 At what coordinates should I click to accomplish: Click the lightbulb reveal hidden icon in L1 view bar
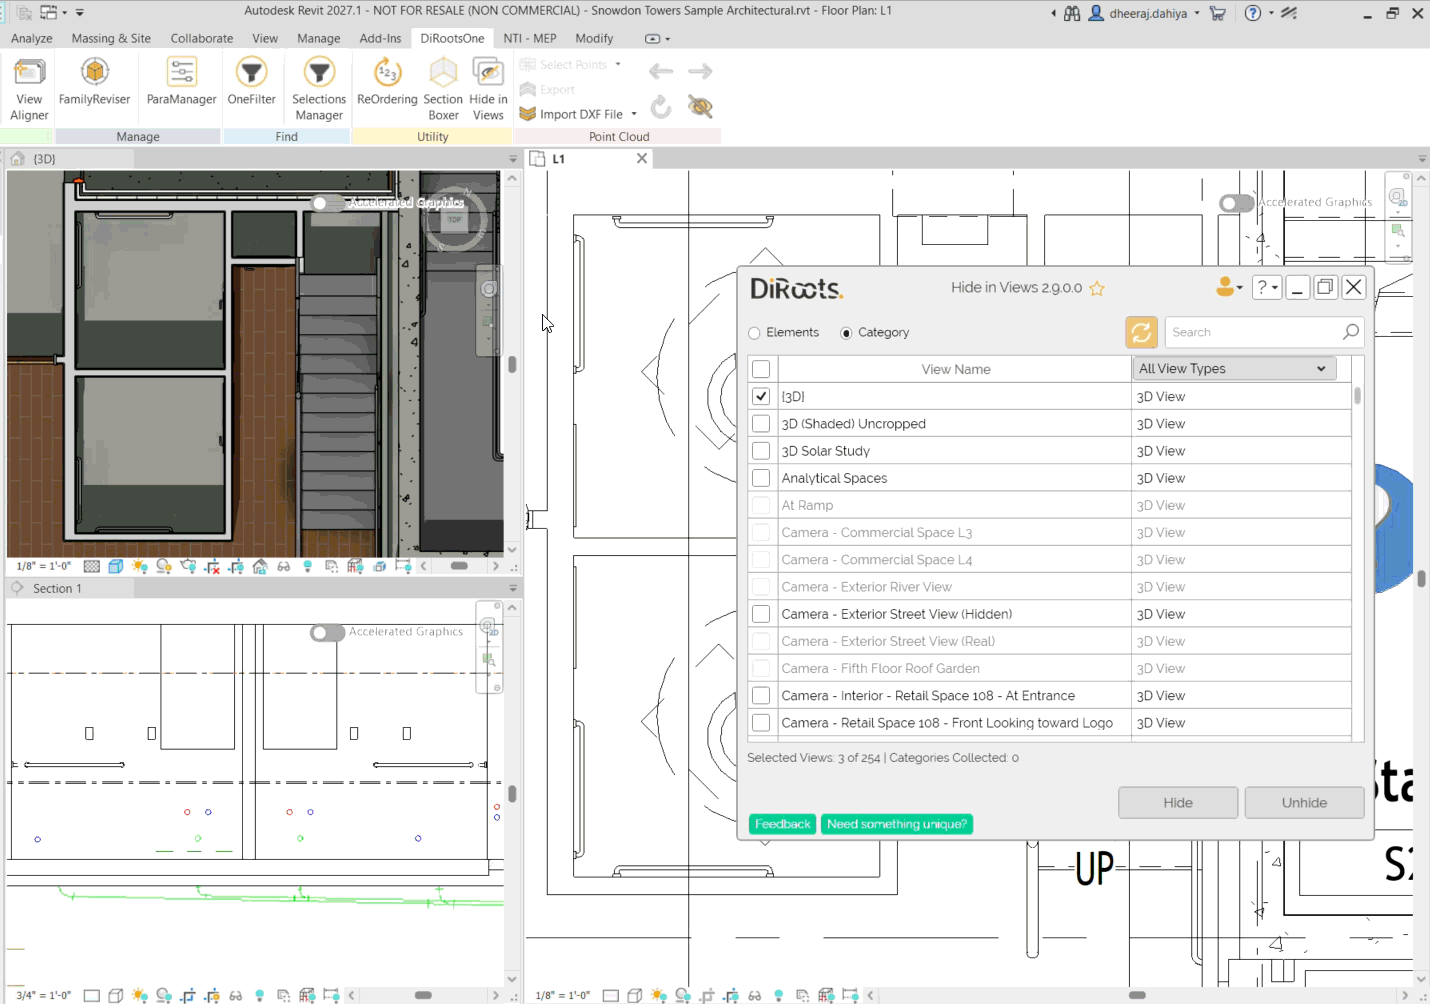[779, 995]
